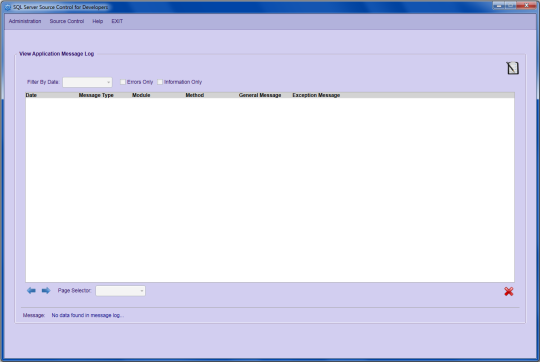Click the notepad log icon

(x=512, y=68)
